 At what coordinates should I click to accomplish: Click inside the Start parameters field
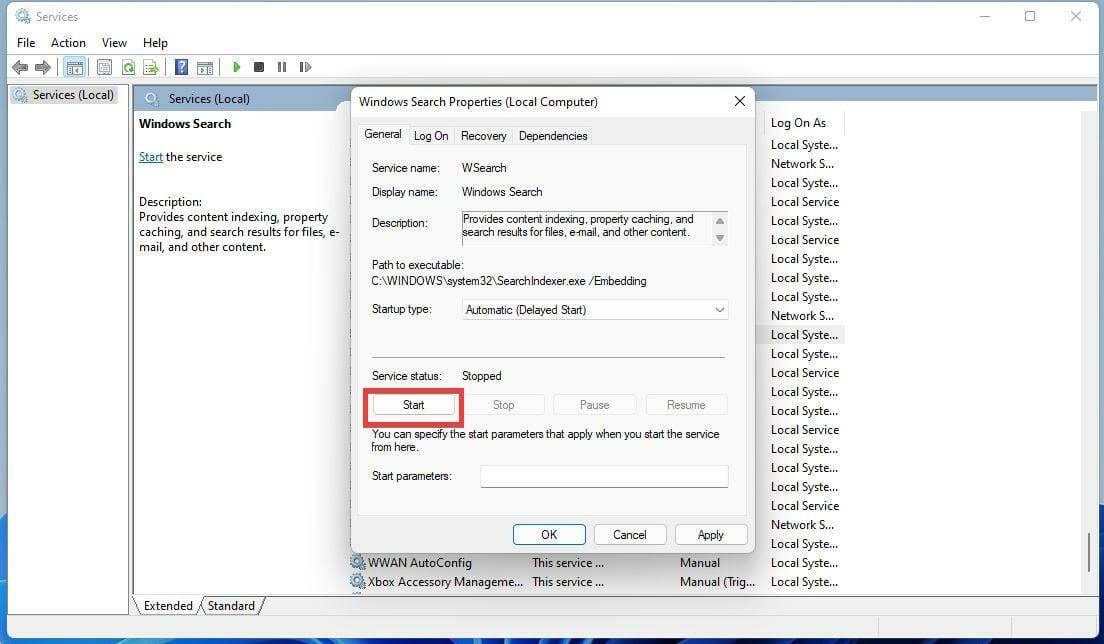[x=603, y=476]
